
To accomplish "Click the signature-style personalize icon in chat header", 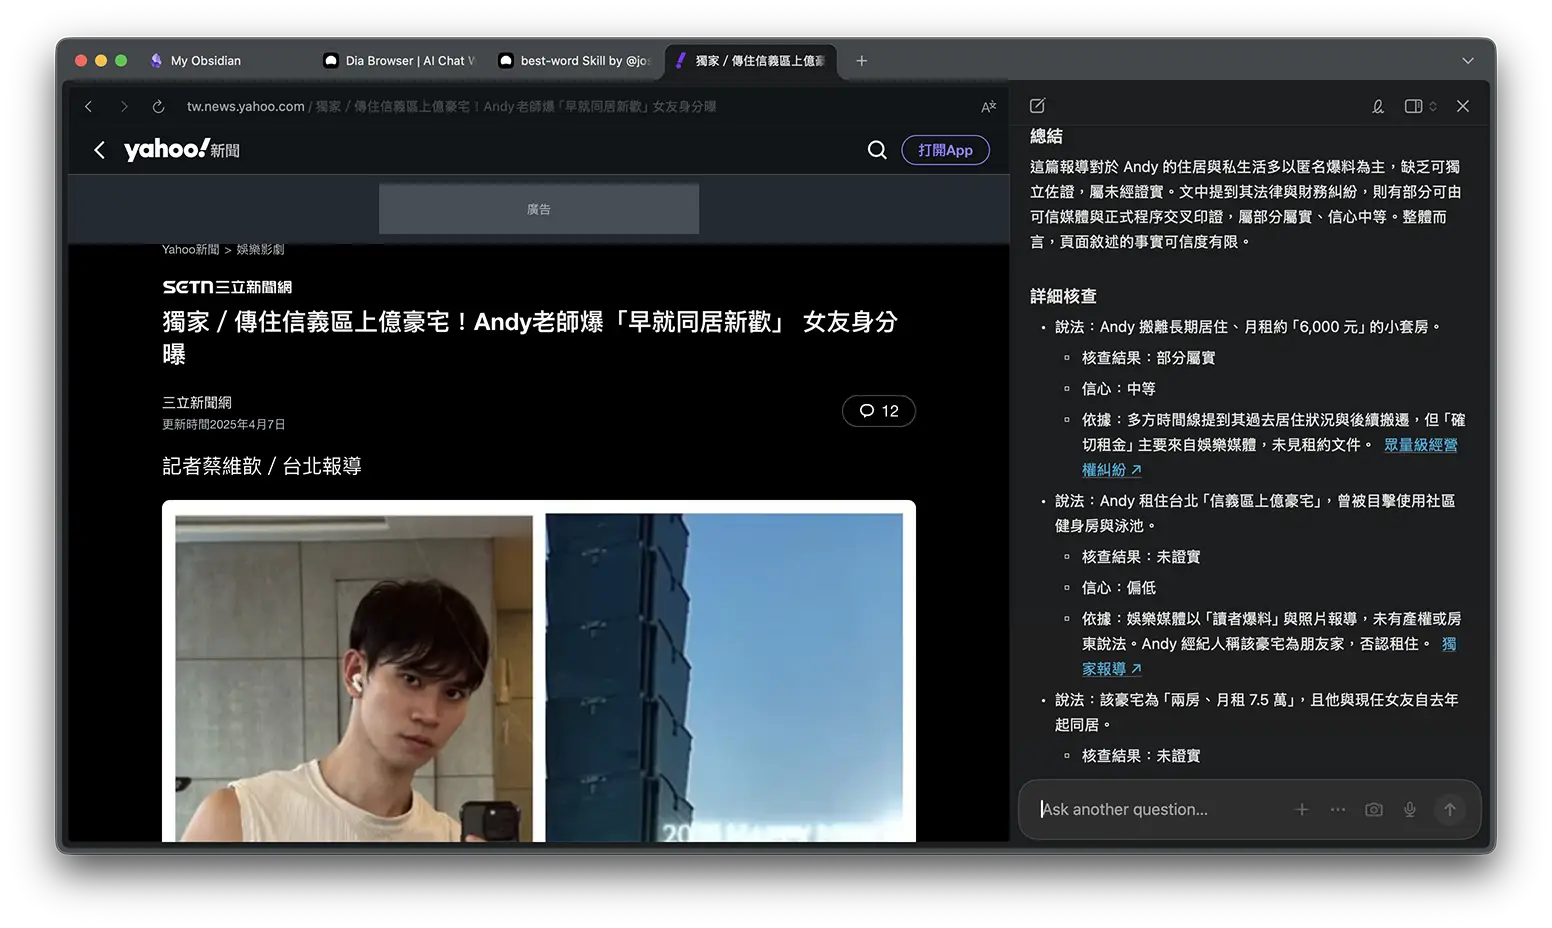I will point(1377,106).
